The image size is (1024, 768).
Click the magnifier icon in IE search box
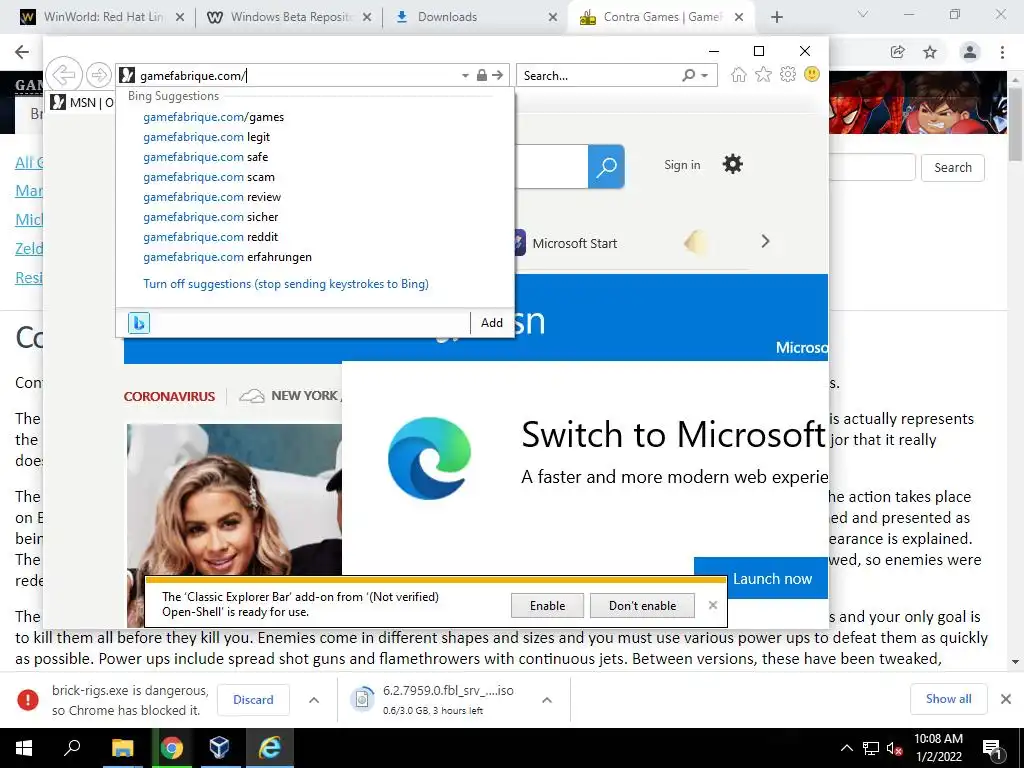pyautogui.click(x=688, y=75)
